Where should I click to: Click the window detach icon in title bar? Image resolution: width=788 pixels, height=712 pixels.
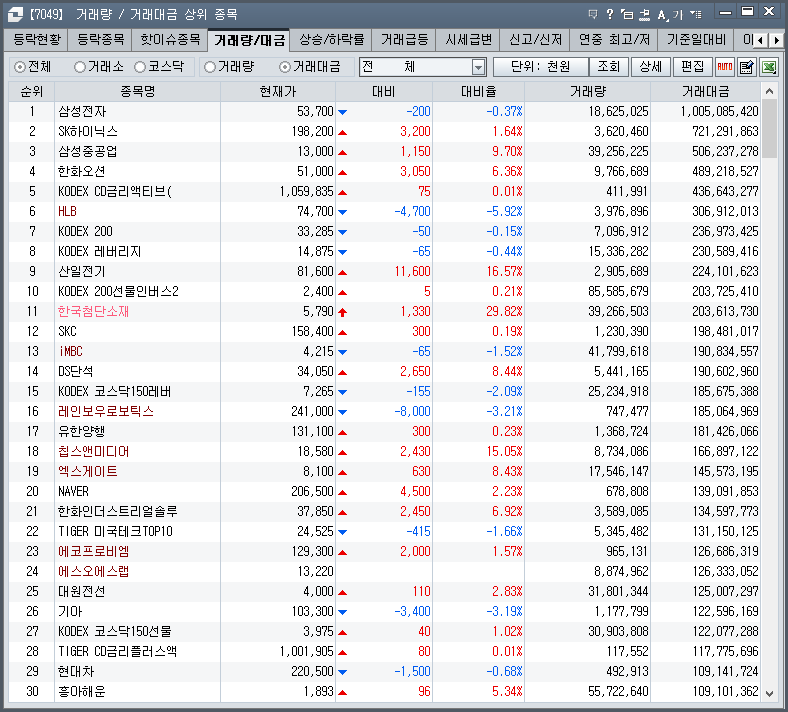pyautogui.click(x=627, y=14)
